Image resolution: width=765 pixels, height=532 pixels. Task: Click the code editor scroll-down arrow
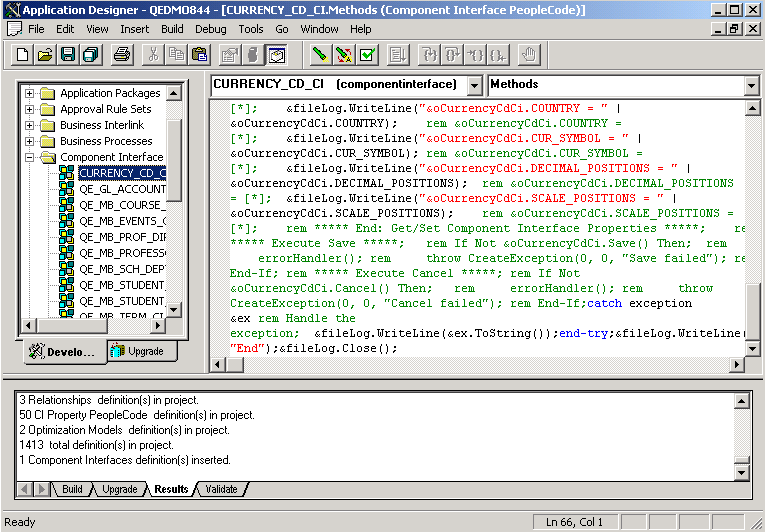[752, 348]
